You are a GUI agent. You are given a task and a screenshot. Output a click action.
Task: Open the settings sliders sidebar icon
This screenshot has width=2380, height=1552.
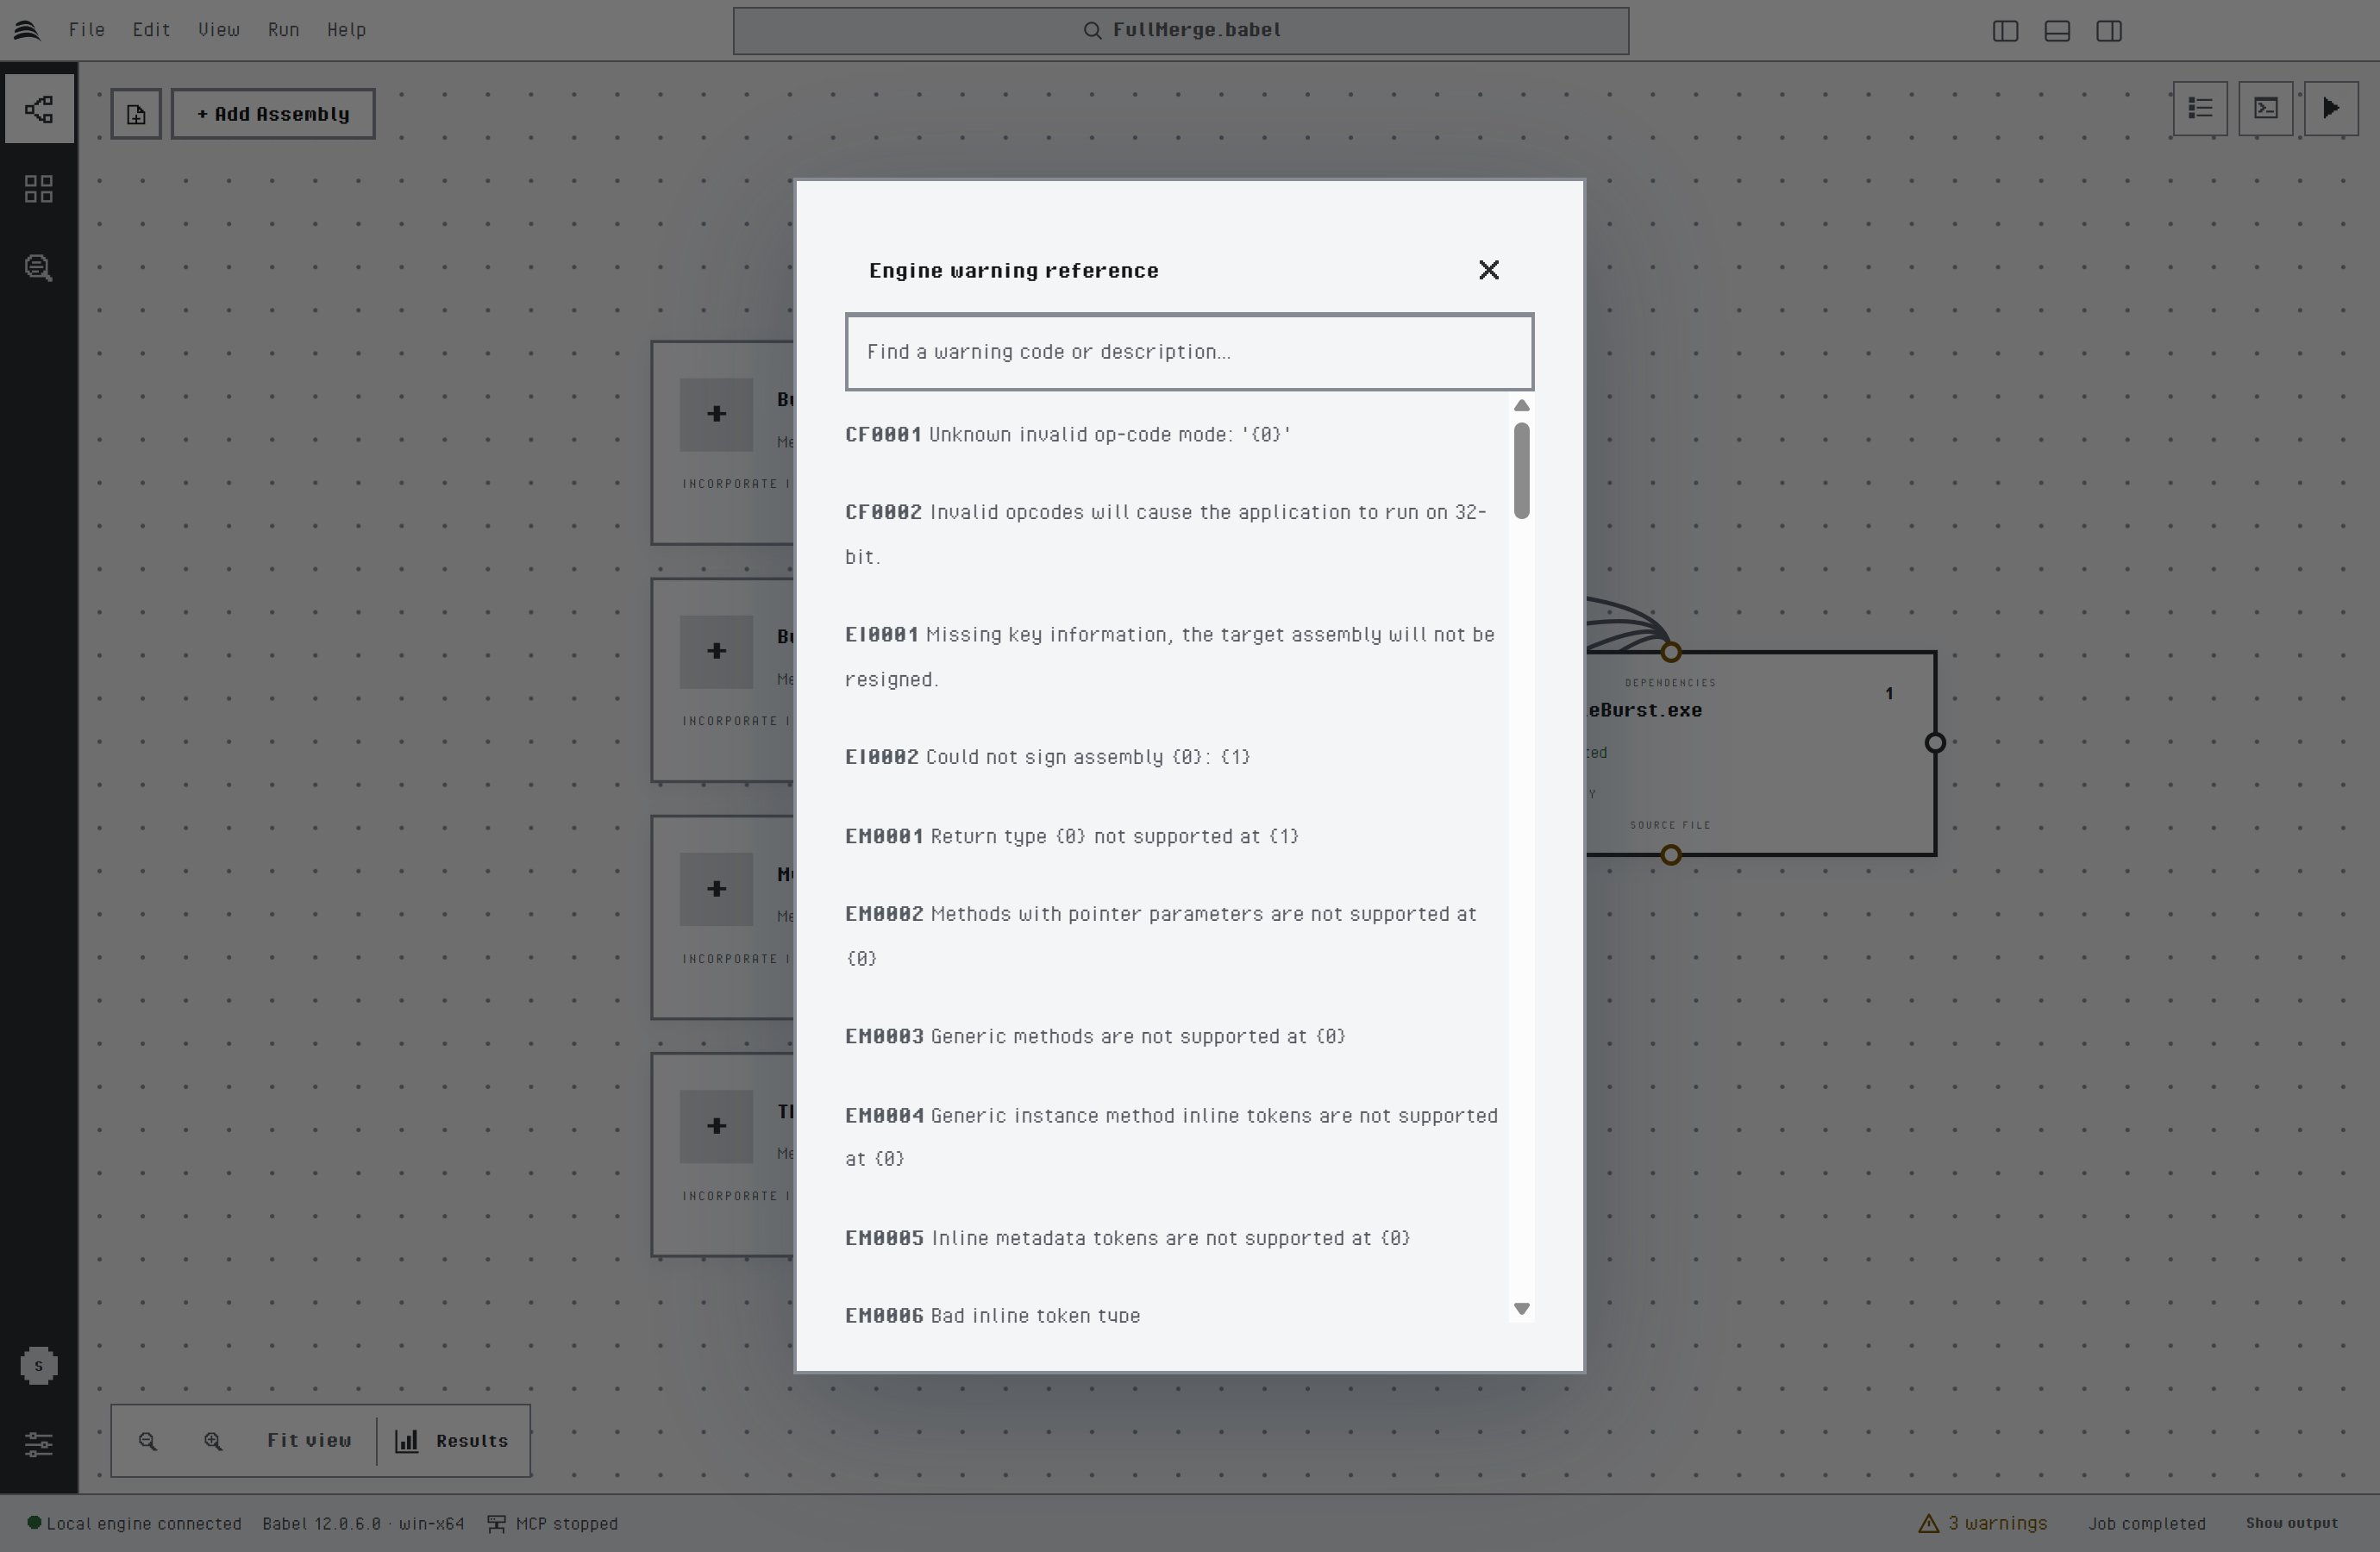38,1444
